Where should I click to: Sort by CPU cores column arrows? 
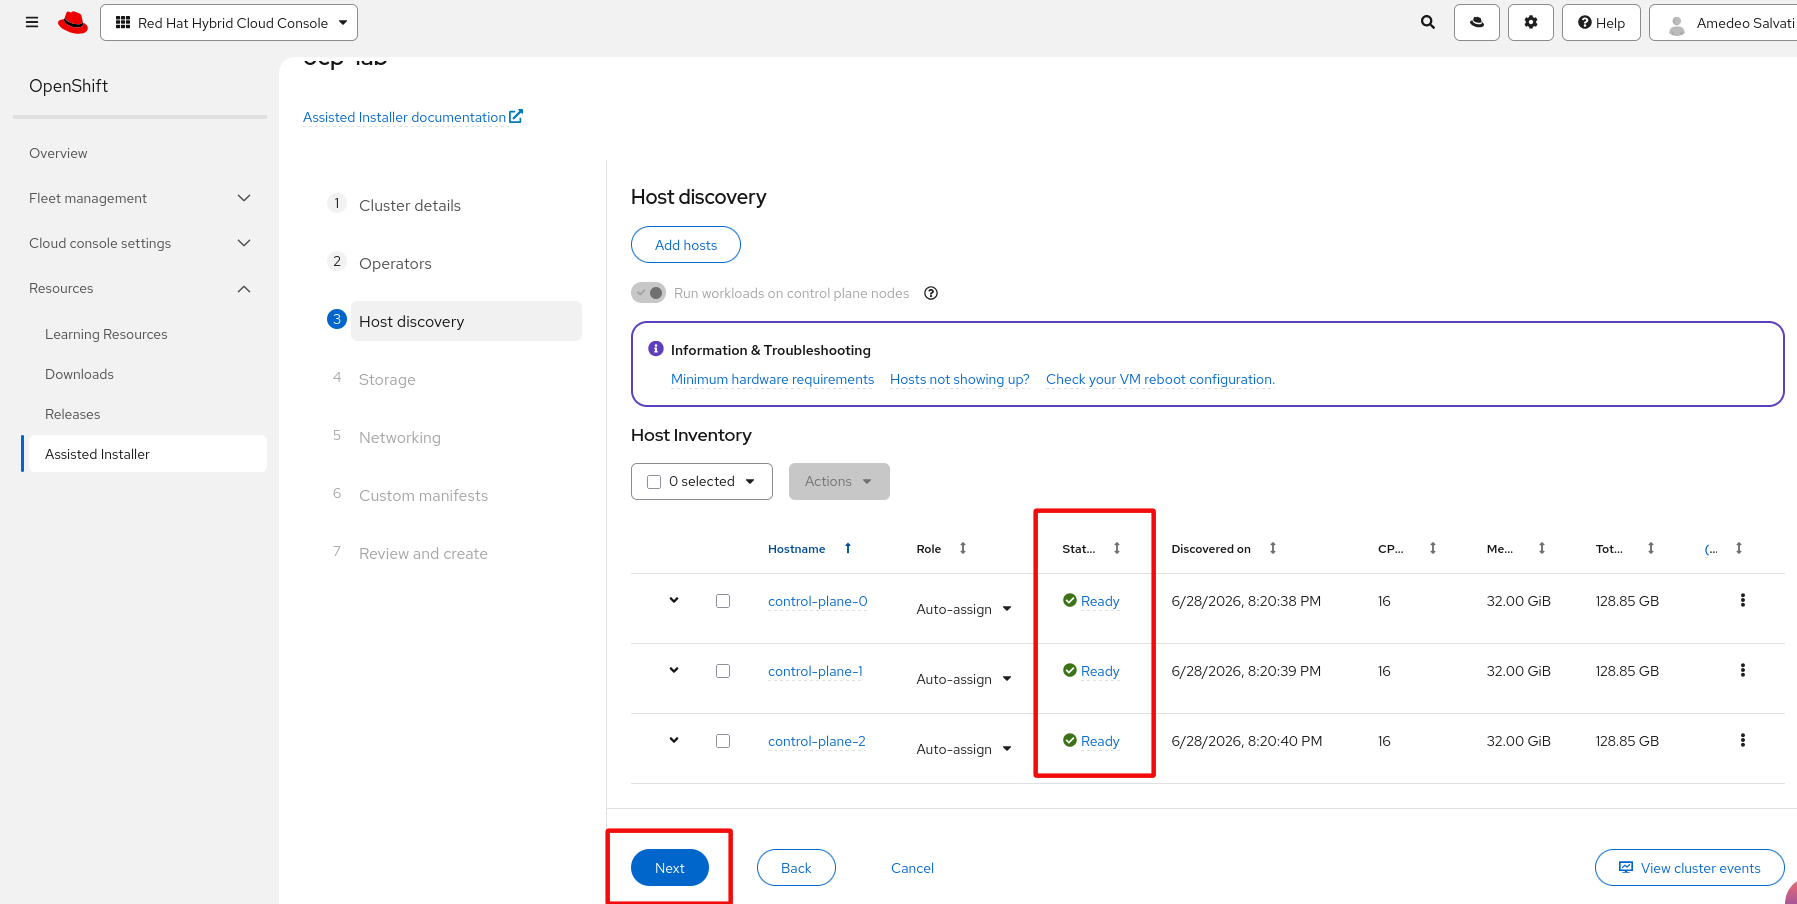pyautogui.click(x=1433, y=548)
